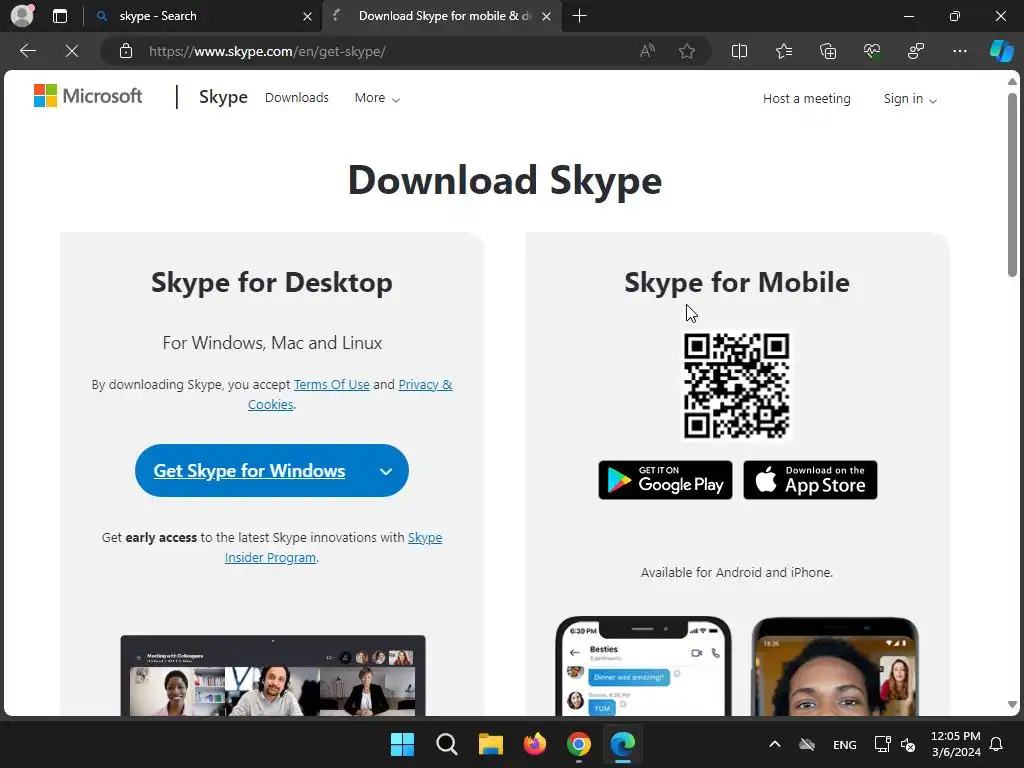Open network status tray icon
Viewport: 1024px width, 768px height.
882,744
